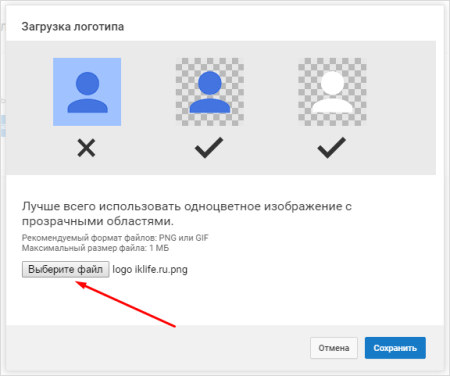
Task: Click the Лучше всего использовать description text
Action: 187,214
